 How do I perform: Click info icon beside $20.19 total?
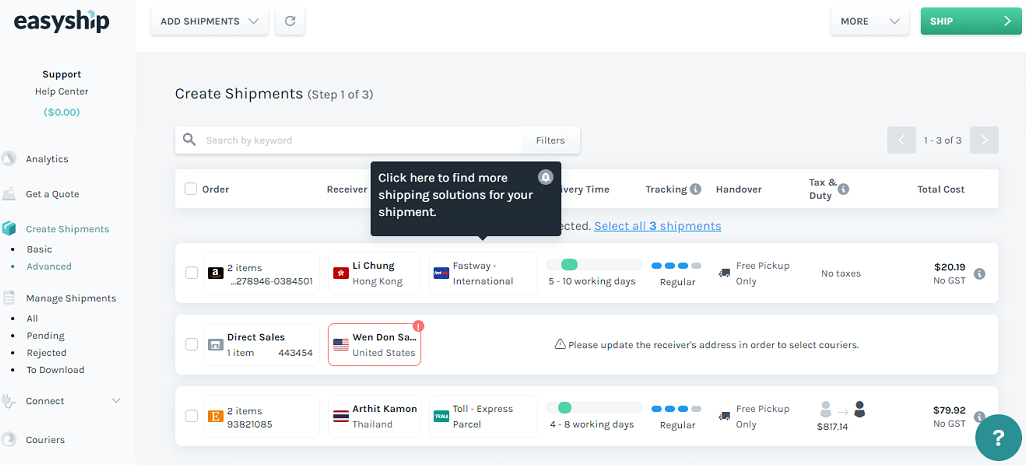tap(980, 273)
